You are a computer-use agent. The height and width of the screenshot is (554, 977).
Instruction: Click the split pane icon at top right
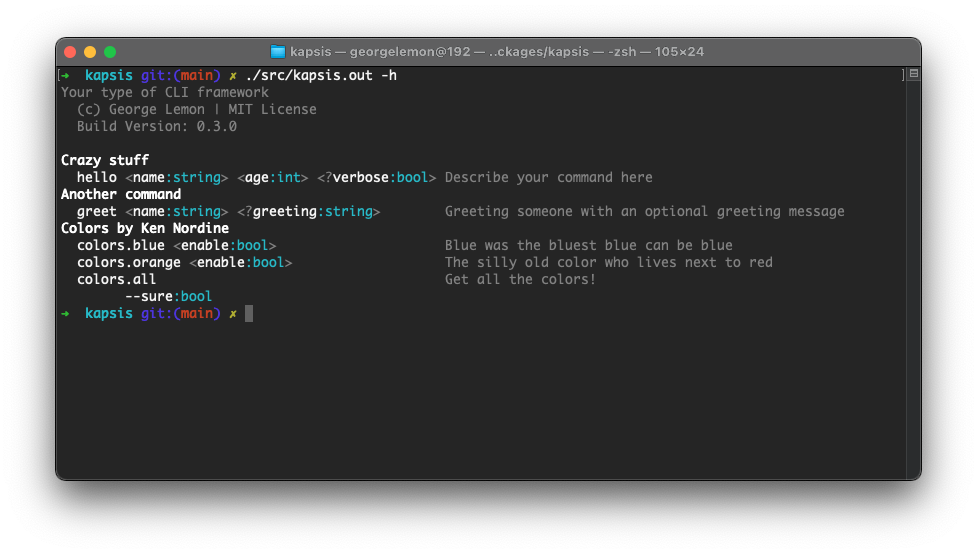point(913,74)
